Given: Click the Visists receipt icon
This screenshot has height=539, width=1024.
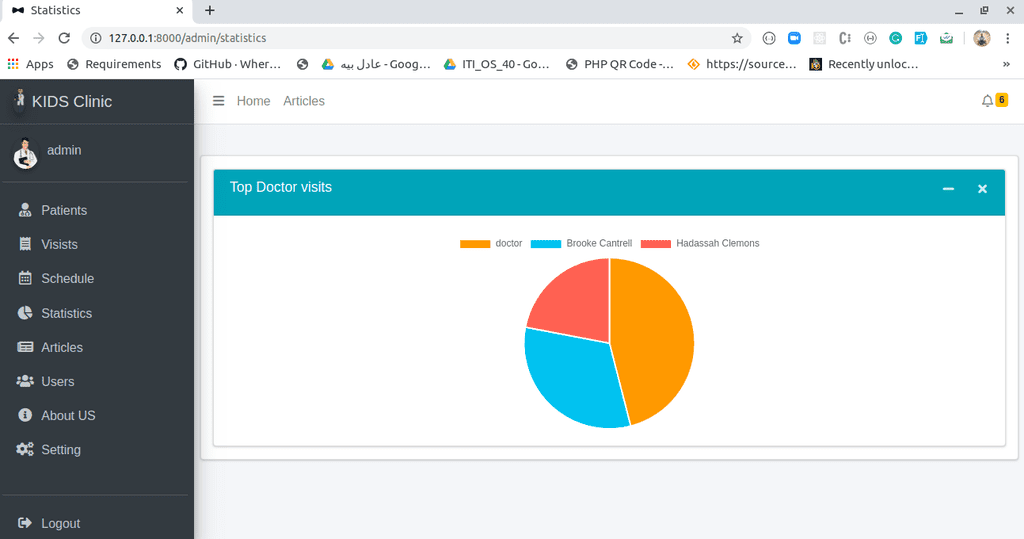Looking at the screenshot, I should (x=25, y=244).
